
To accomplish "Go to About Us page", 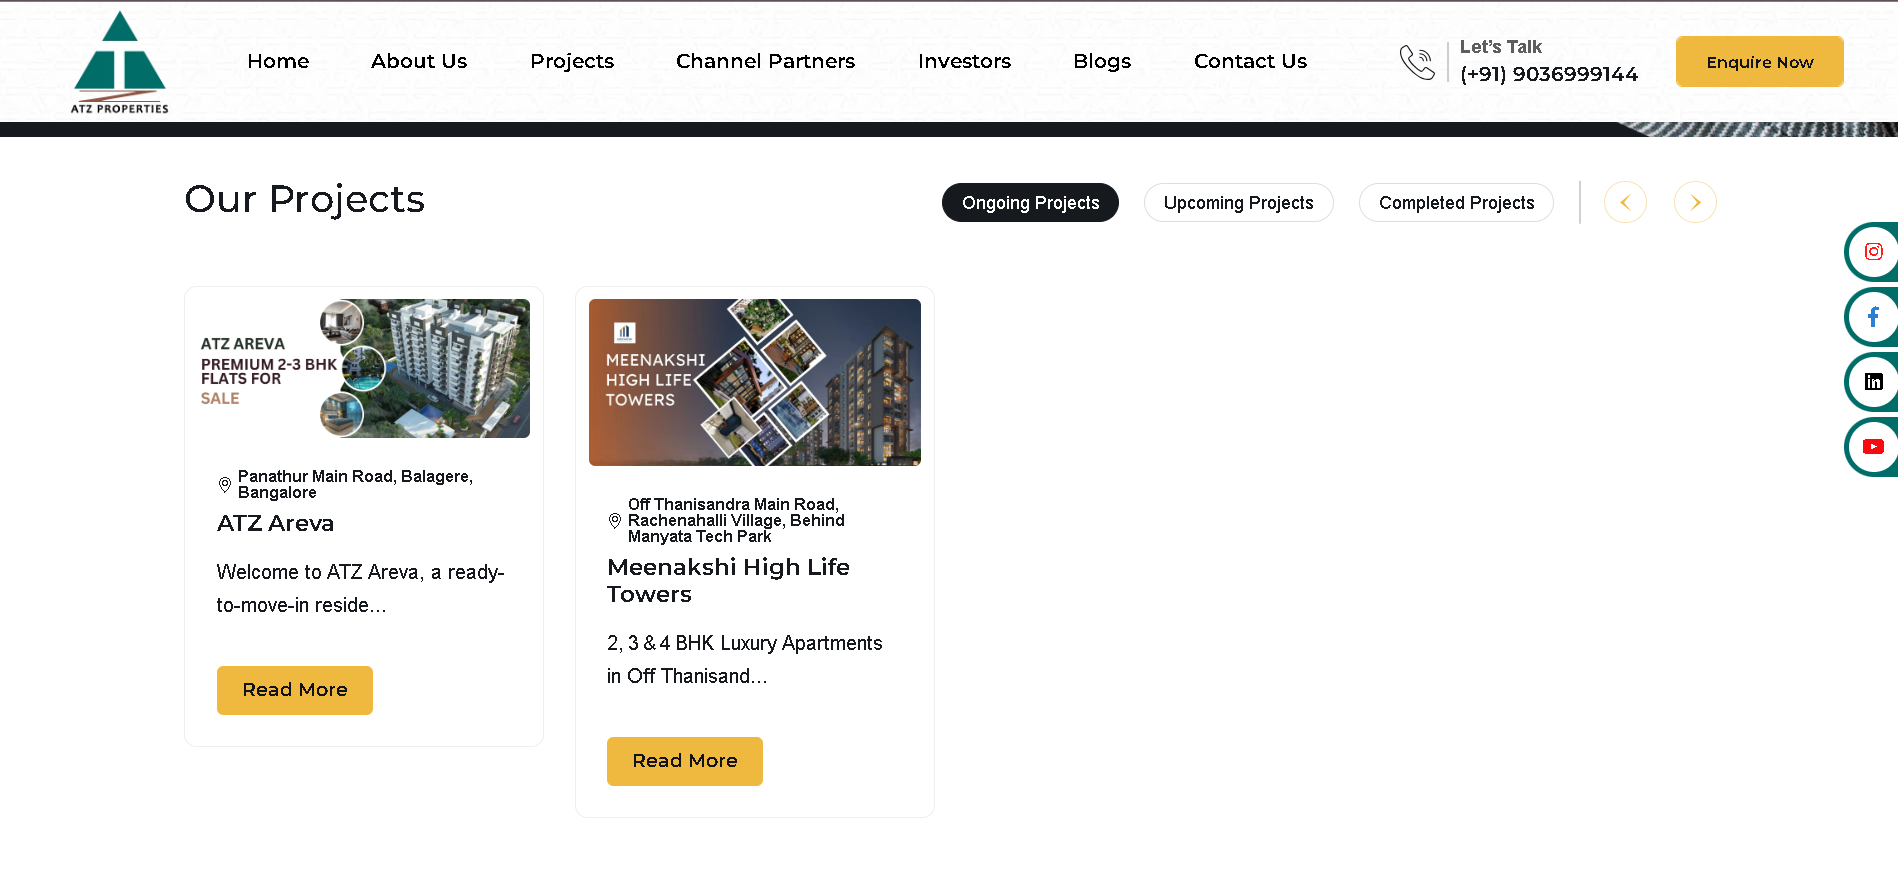I will coord(419,61).
